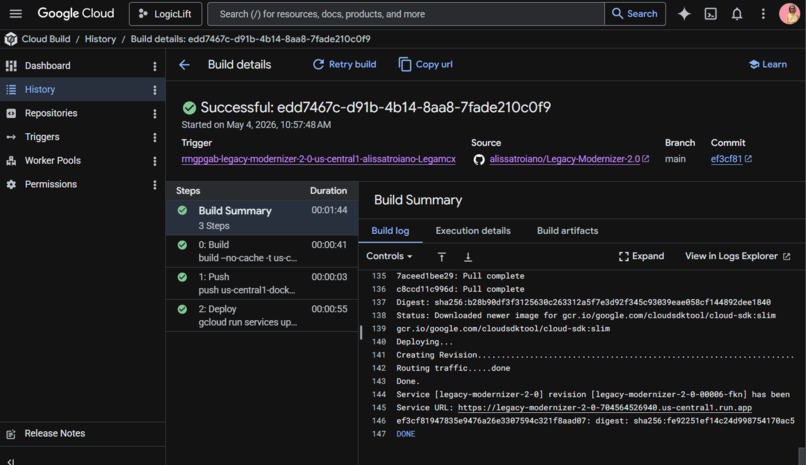Switch to the Execution details tab

click(473, 231)
